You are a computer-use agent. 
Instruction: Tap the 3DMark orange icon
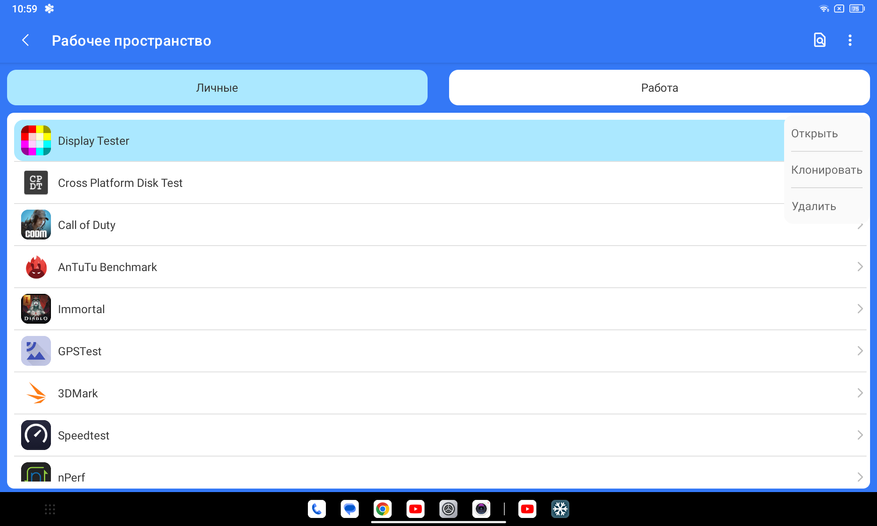click(36, 393)
